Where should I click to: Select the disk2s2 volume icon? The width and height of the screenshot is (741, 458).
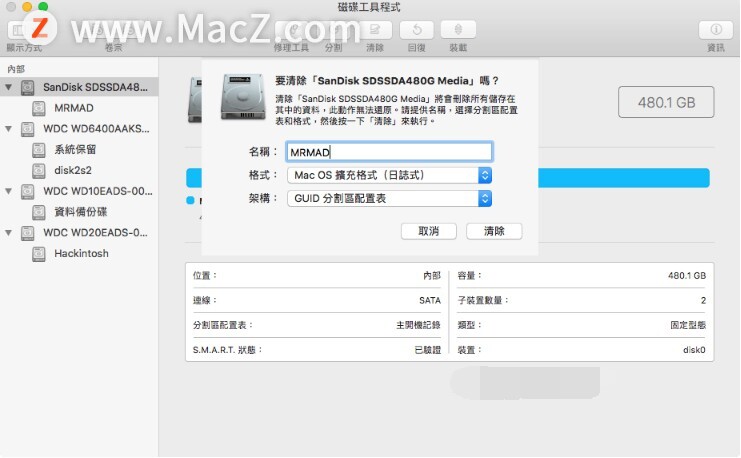pyautogui.click(x=39, y=170)
